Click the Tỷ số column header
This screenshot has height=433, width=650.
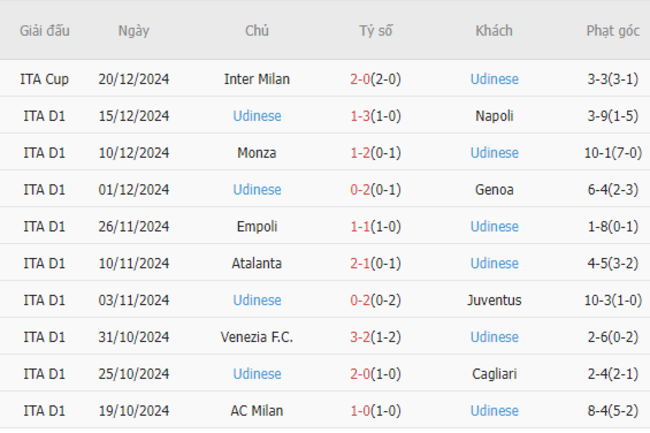(376, 31)
